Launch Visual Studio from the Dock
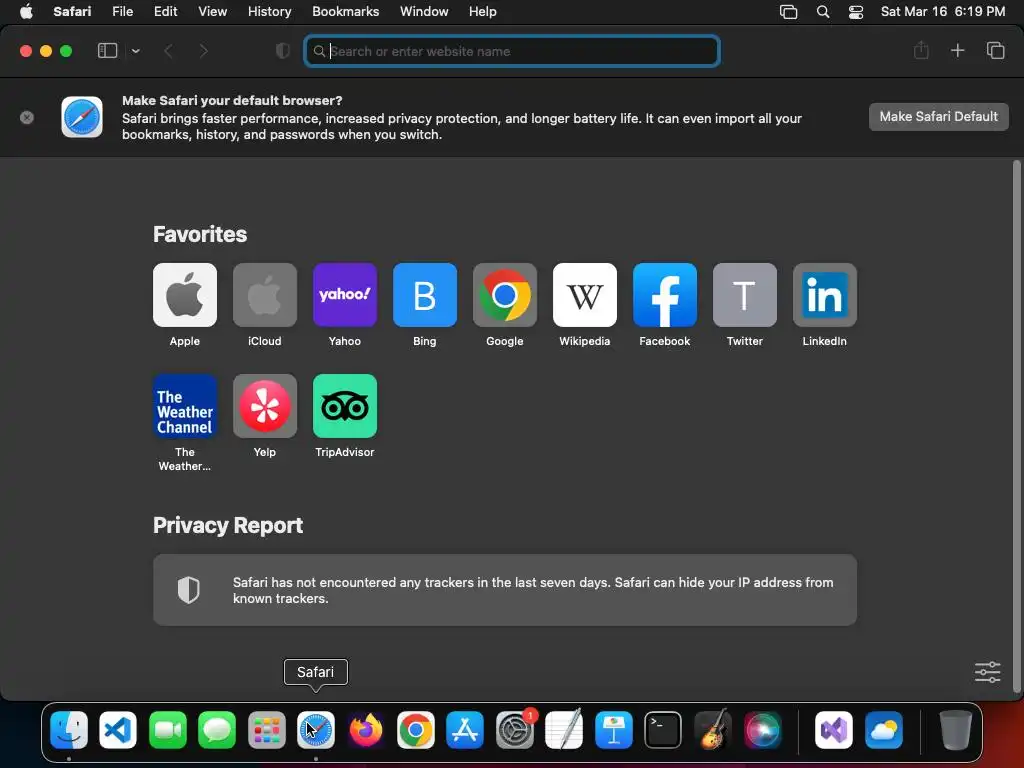 (x=834, y=729)
